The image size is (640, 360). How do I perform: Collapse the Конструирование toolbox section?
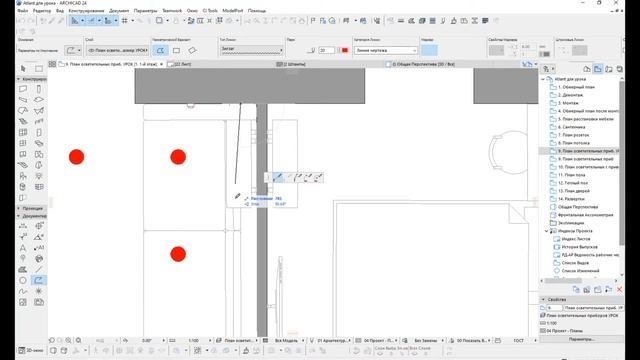pyautogui.click(x=19, y=79)
